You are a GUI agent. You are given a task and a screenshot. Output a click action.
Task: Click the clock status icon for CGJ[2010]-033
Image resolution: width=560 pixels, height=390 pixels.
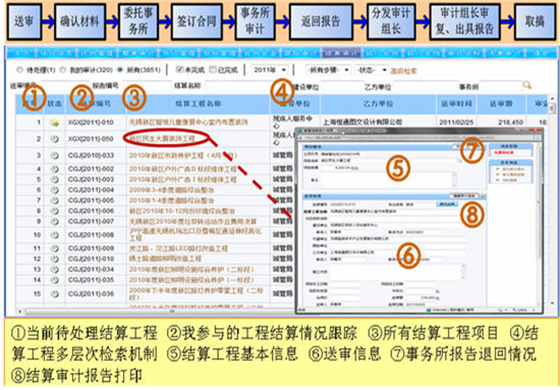(54, 155)
